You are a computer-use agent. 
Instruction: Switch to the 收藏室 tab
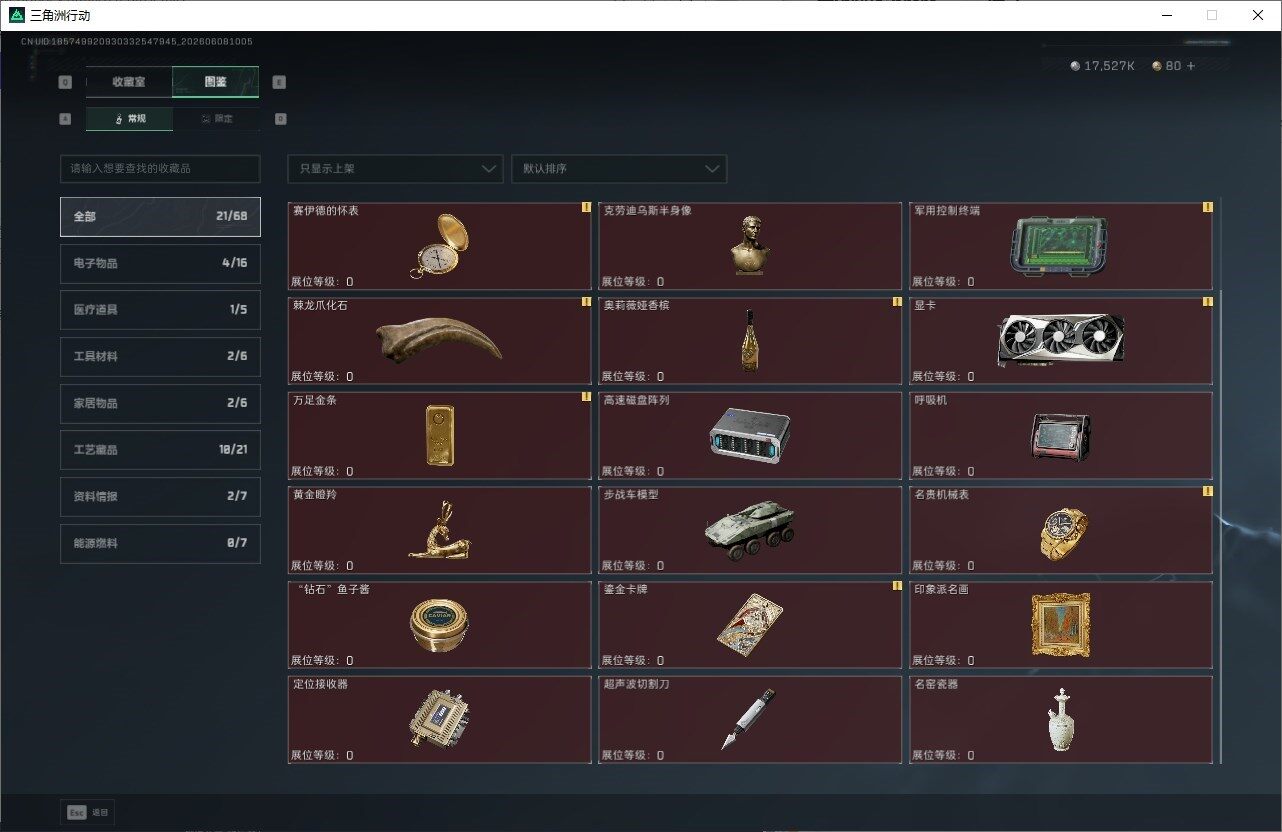tap(129, 82)
